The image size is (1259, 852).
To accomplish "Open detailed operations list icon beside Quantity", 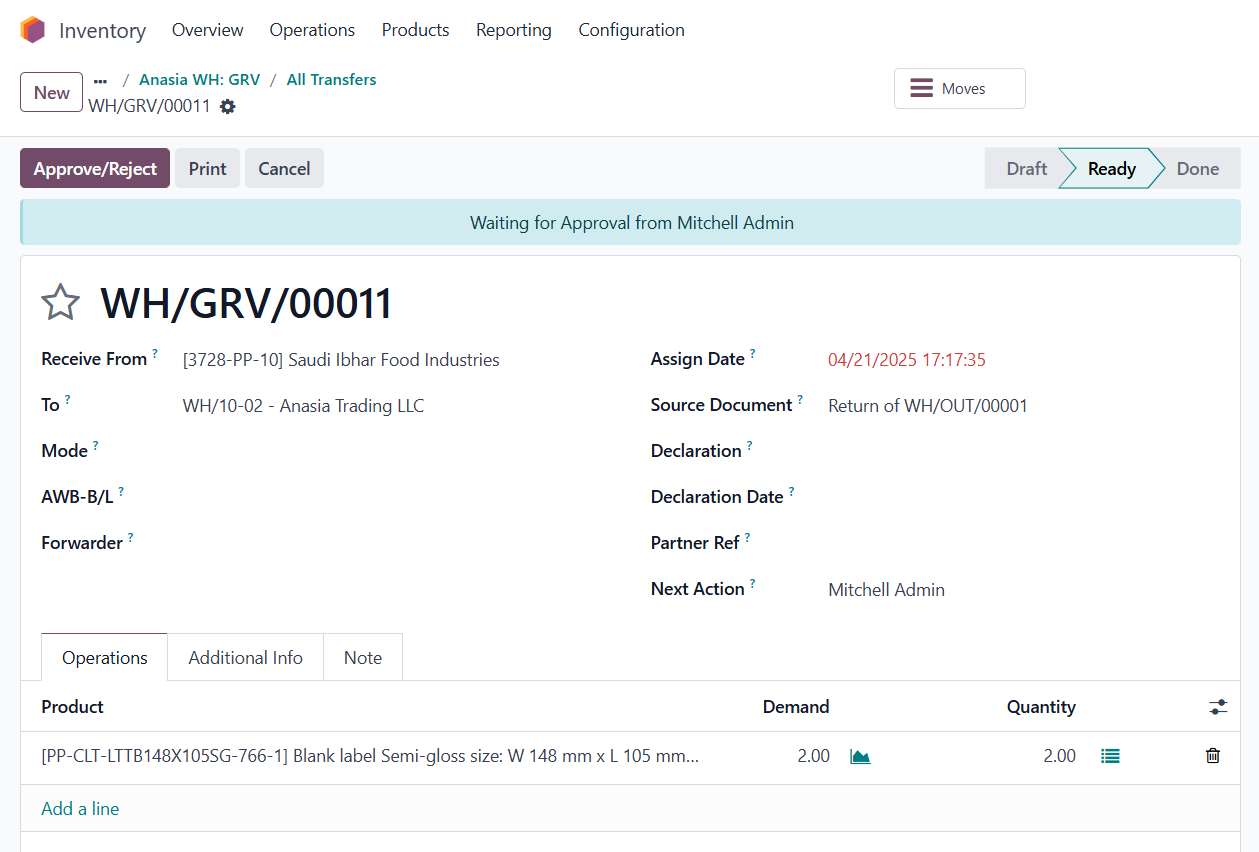I will [x=1110, y=757].
